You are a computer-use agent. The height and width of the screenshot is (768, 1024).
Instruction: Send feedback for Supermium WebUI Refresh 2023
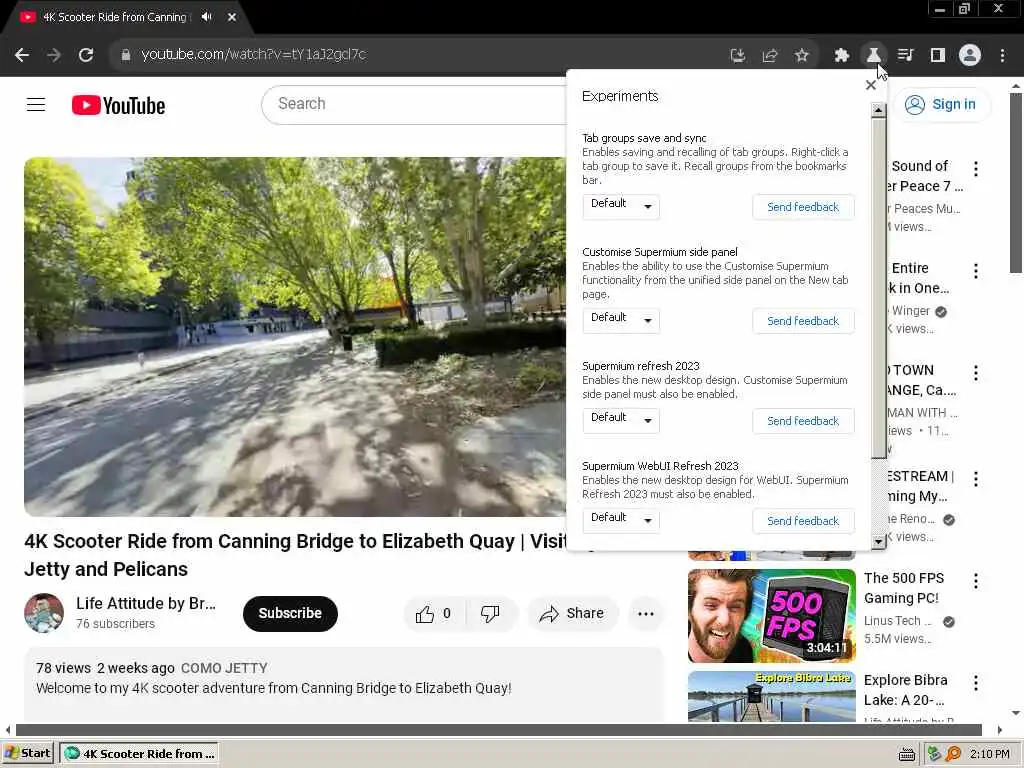coord(803,520)
